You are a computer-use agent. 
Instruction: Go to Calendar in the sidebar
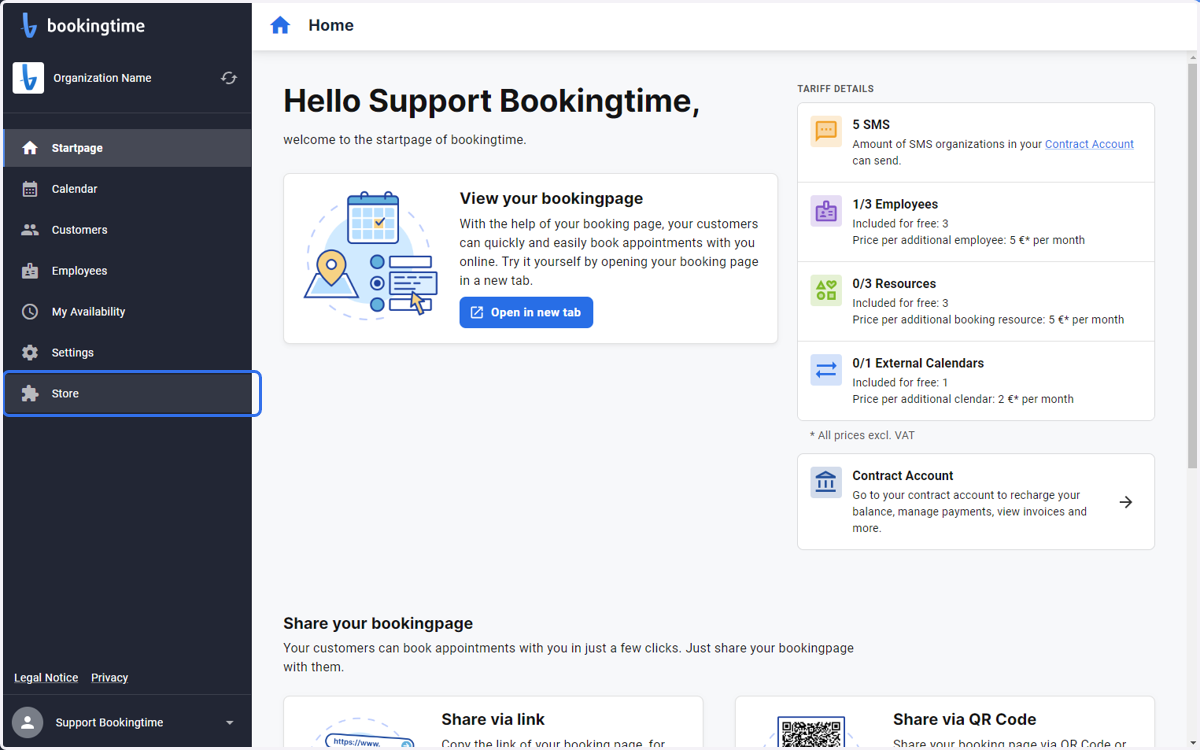coord(127,189)
